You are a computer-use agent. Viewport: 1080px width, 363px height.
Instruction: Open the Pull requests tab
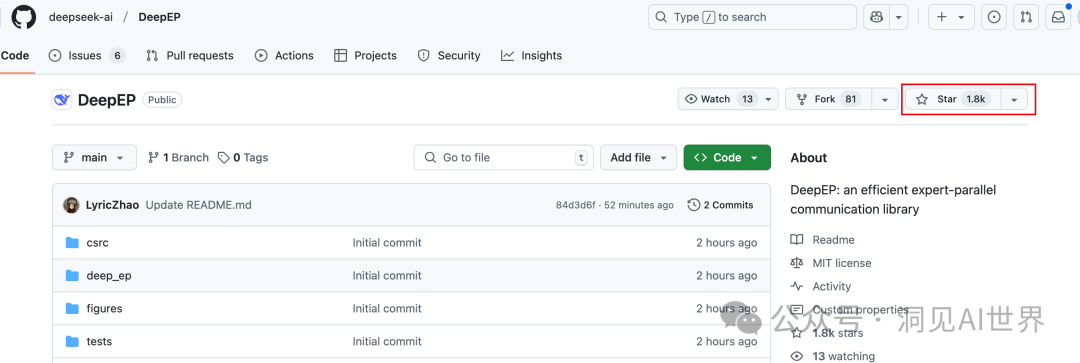coord(189,56)
